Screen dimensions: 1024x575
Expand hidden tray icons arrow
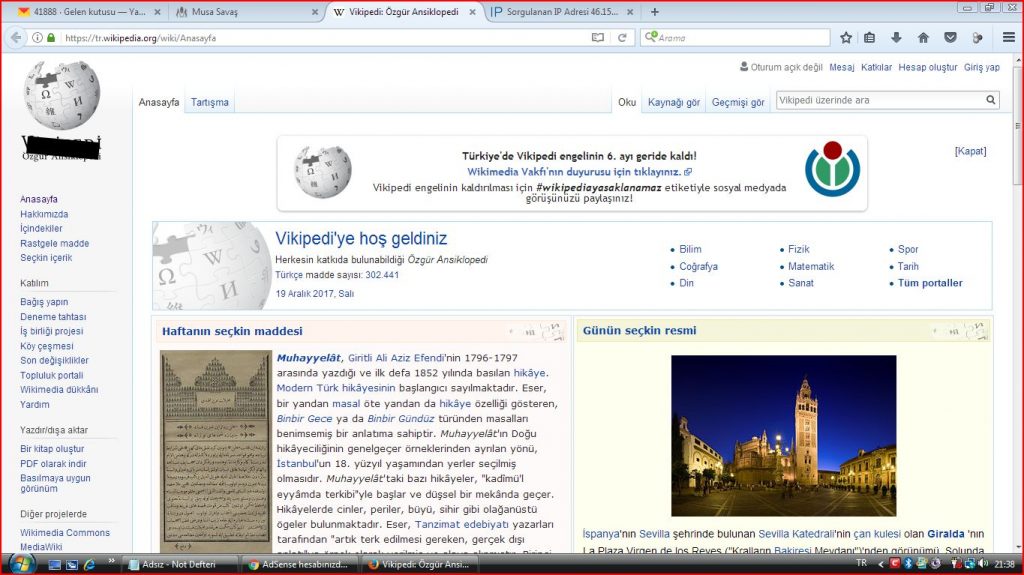click(880, 563)
